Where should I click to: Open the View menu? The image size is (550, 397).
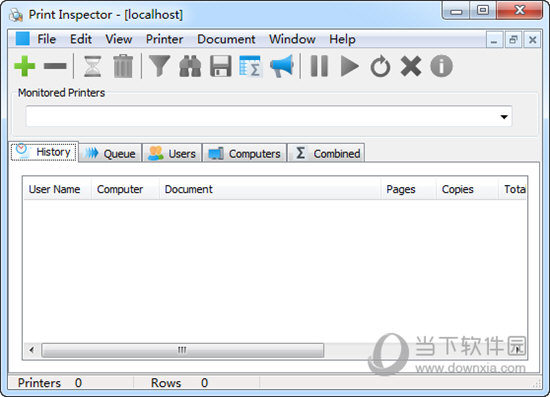coord(119,39)
